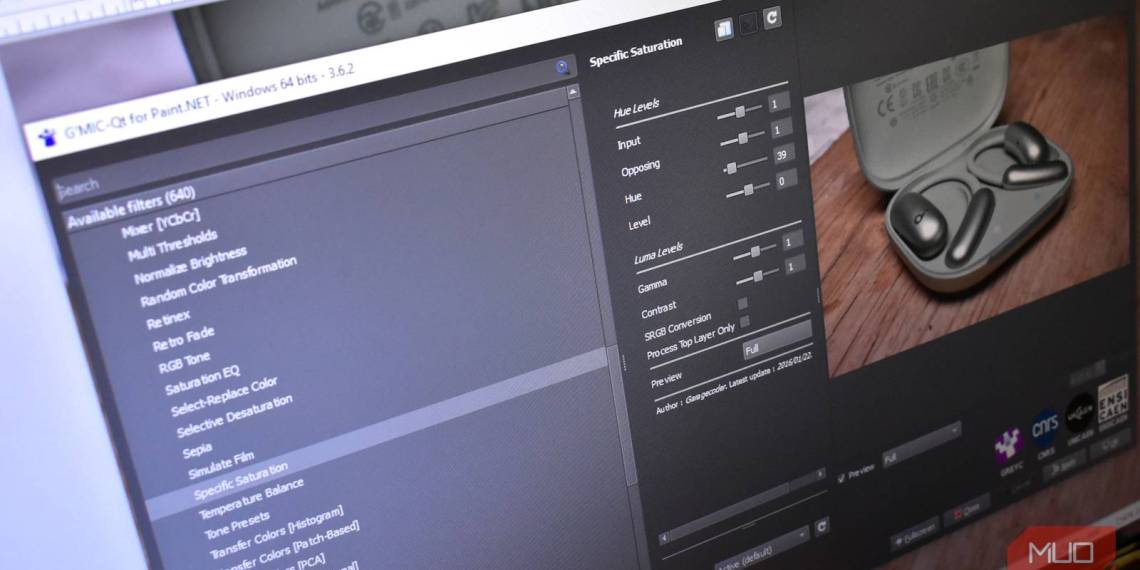Click the copy command to clipboard icon

tap(724, 30)
